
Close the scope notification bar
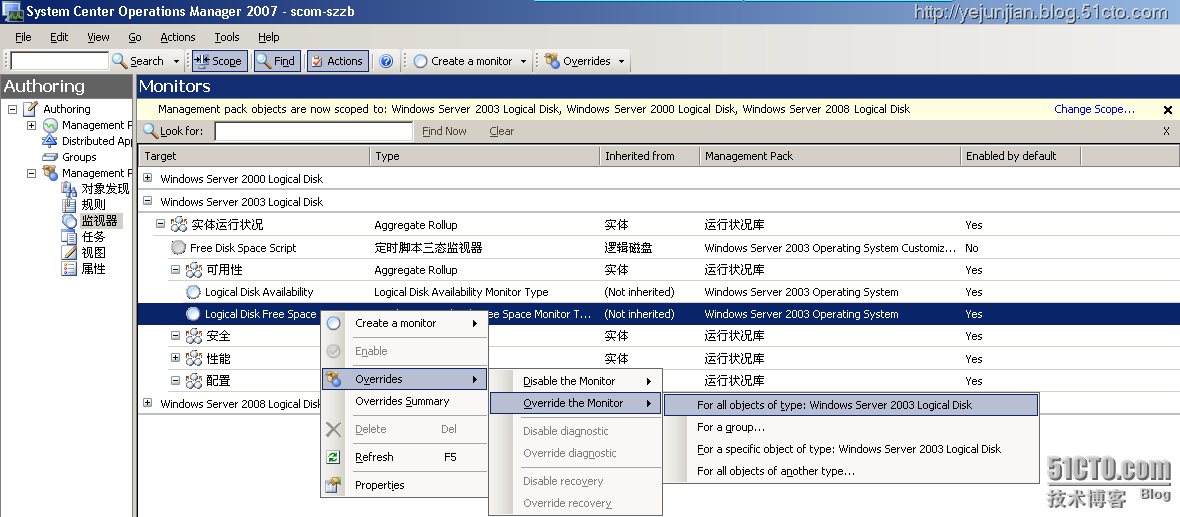(x=1167, y=110)
